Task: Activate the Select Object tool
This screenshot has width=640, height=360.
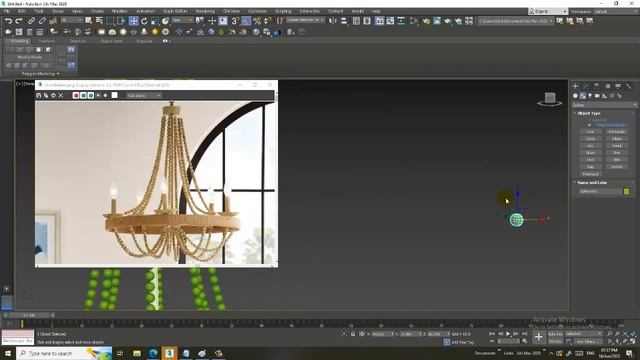Action: pyautogui.click(x=89, y=20)
